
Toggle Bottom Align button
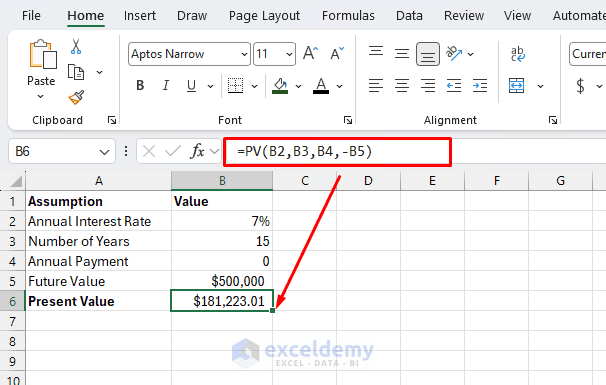(x=428, y=54)
